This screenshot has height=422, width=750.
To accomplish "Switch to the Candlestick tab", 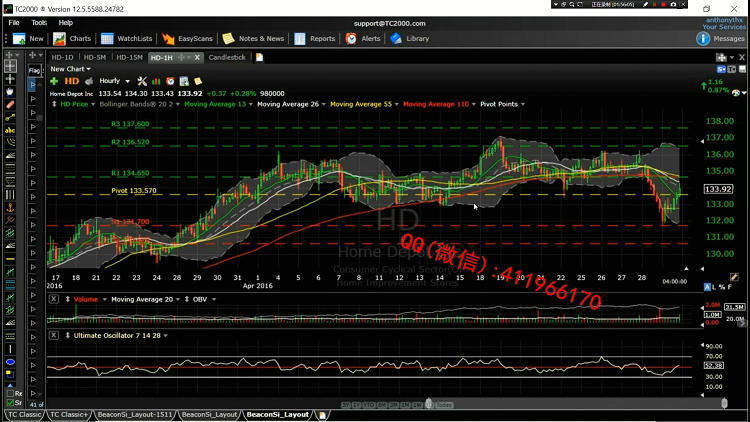I will [x=227, y=57].
